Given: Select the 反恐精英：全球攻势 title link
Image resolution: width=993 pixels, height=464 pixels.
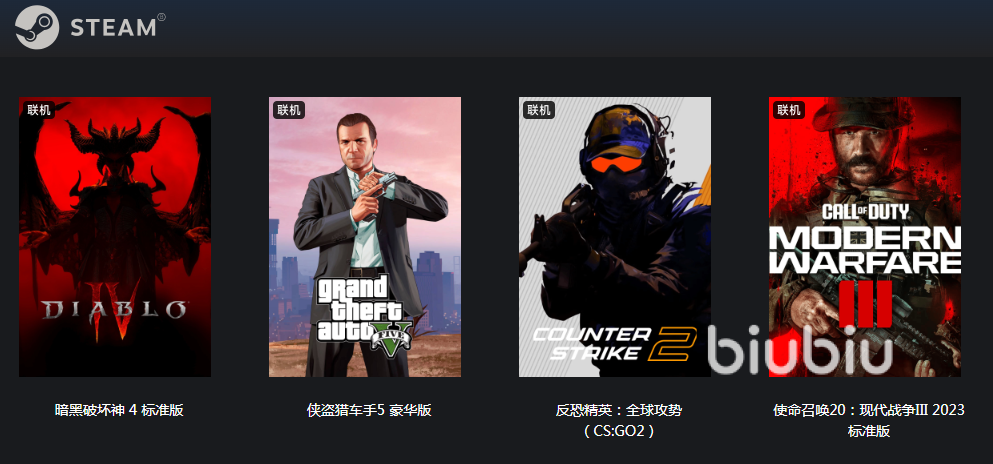Looking at the screenshot, I should pos(619,410).
